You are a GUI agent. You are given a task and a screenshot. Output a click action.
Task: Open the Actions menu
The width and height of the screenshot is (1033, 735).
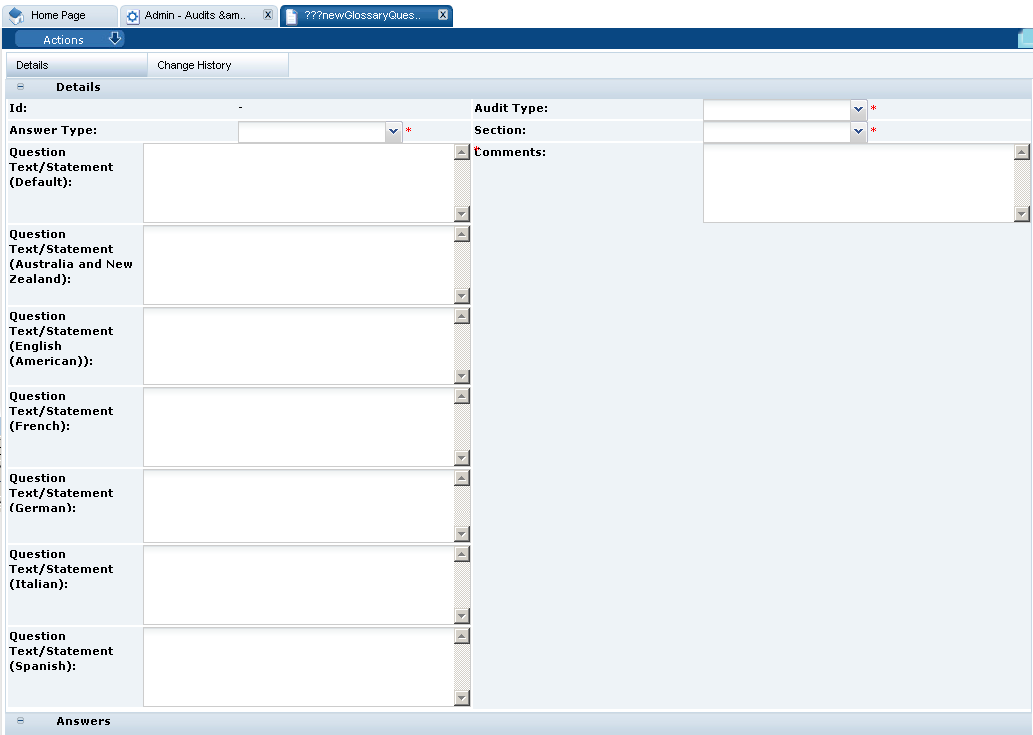coord(64,39)
